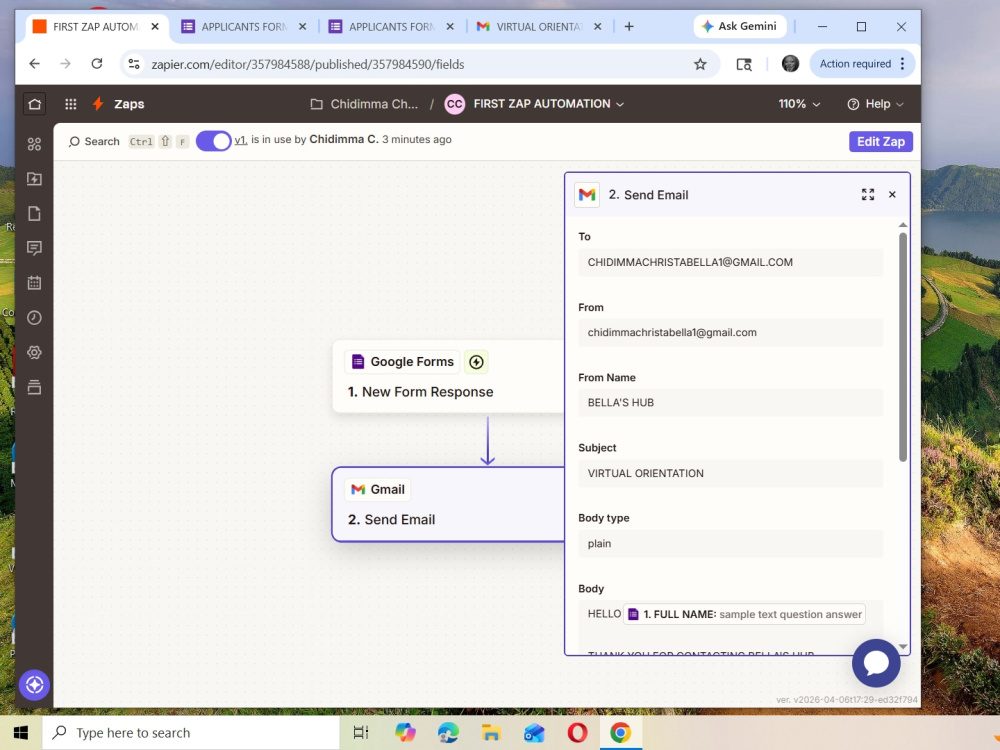Open Microsoft Edge from the taskbar
This screenshot has width=1000, height=750.
click(448, 733)
